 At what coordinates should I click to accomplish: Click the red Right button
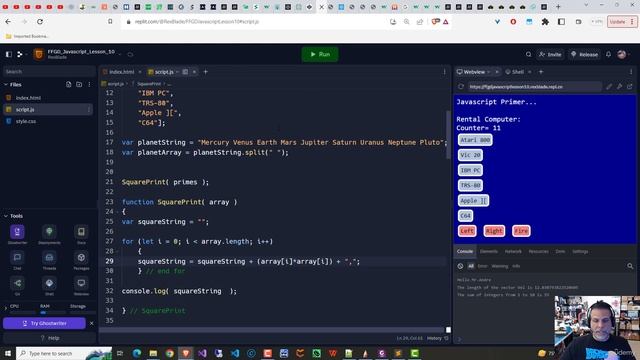click(494, 231)
